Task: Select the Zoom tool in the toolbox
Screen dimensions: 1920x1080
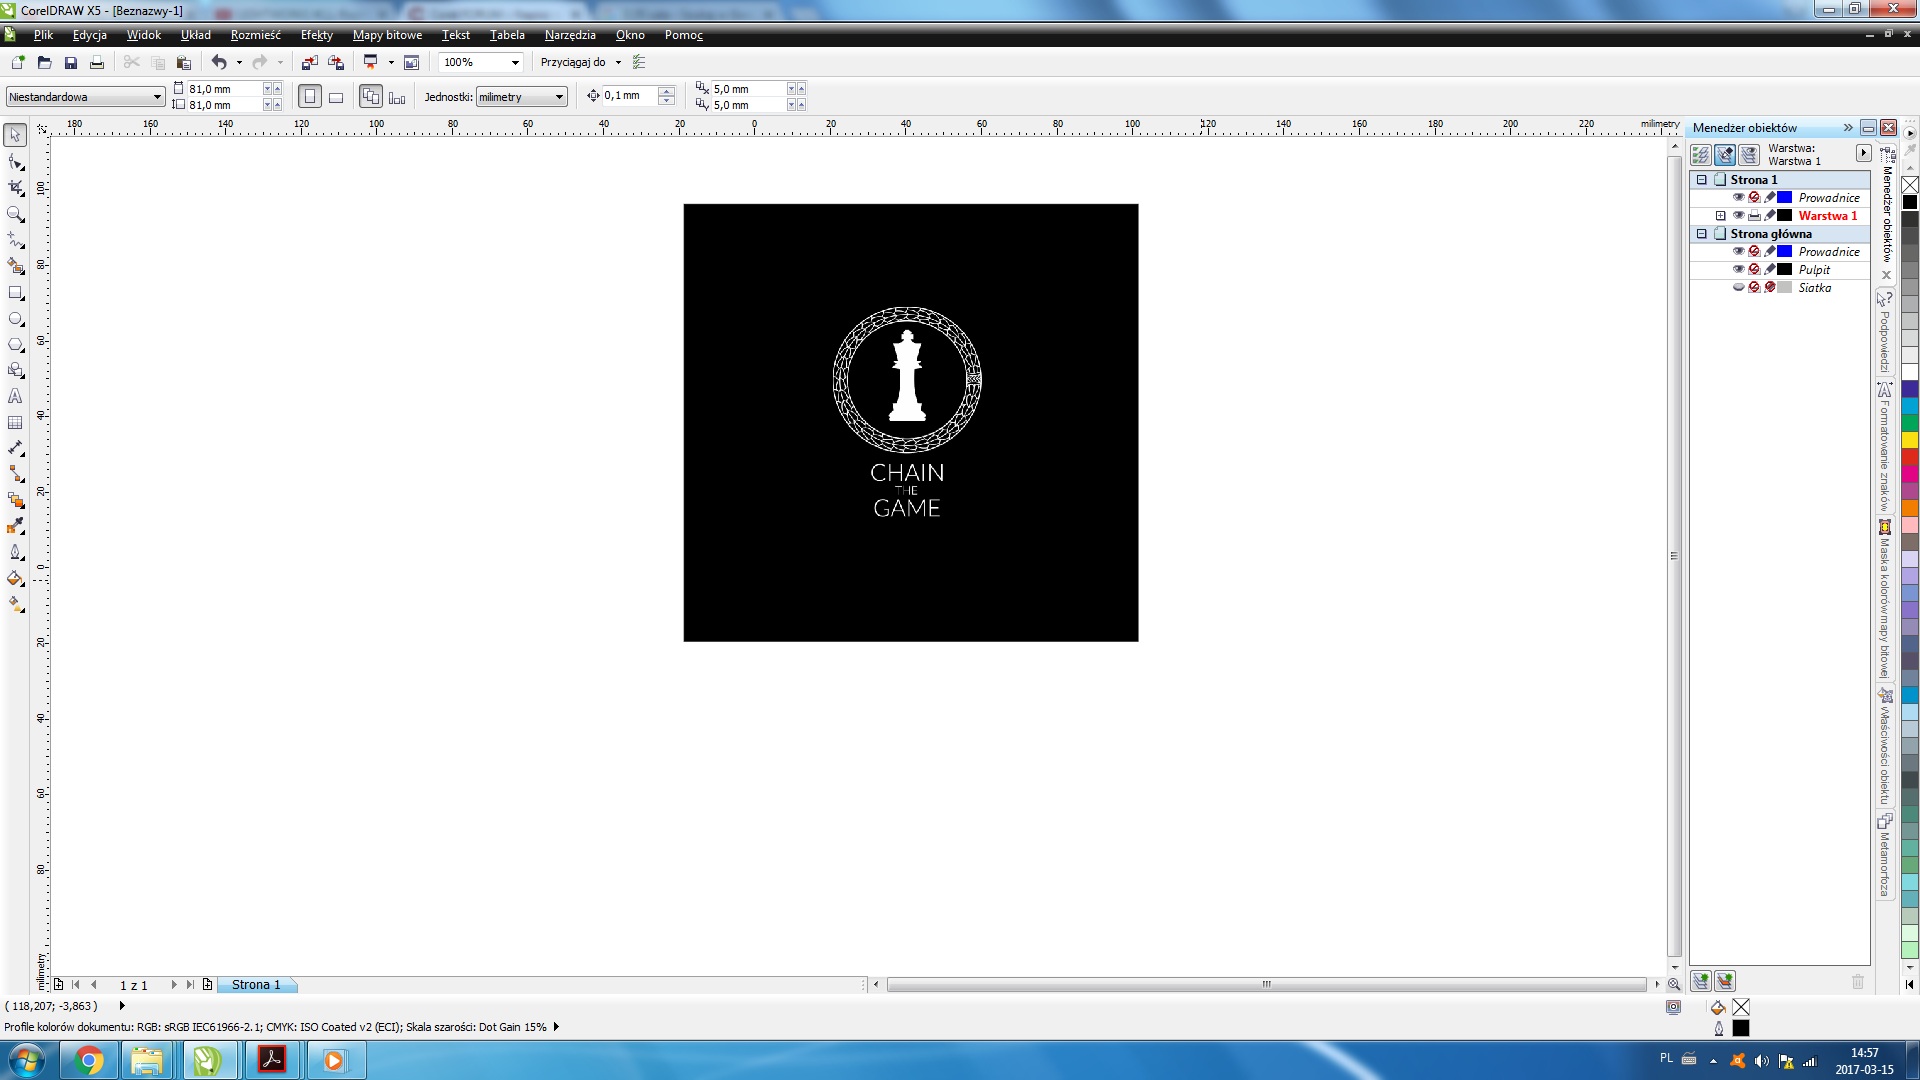Action: (x=15, y=214)
